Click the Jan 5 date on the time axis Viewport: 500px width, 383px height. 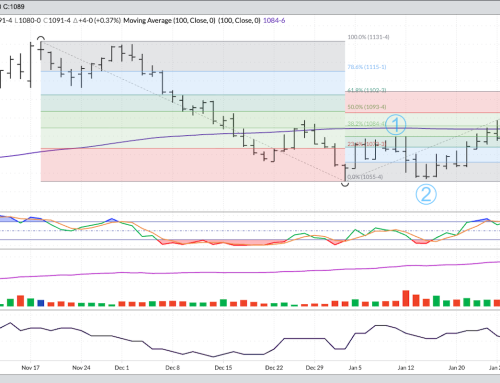pyautogui.click(x=355, y=368)
